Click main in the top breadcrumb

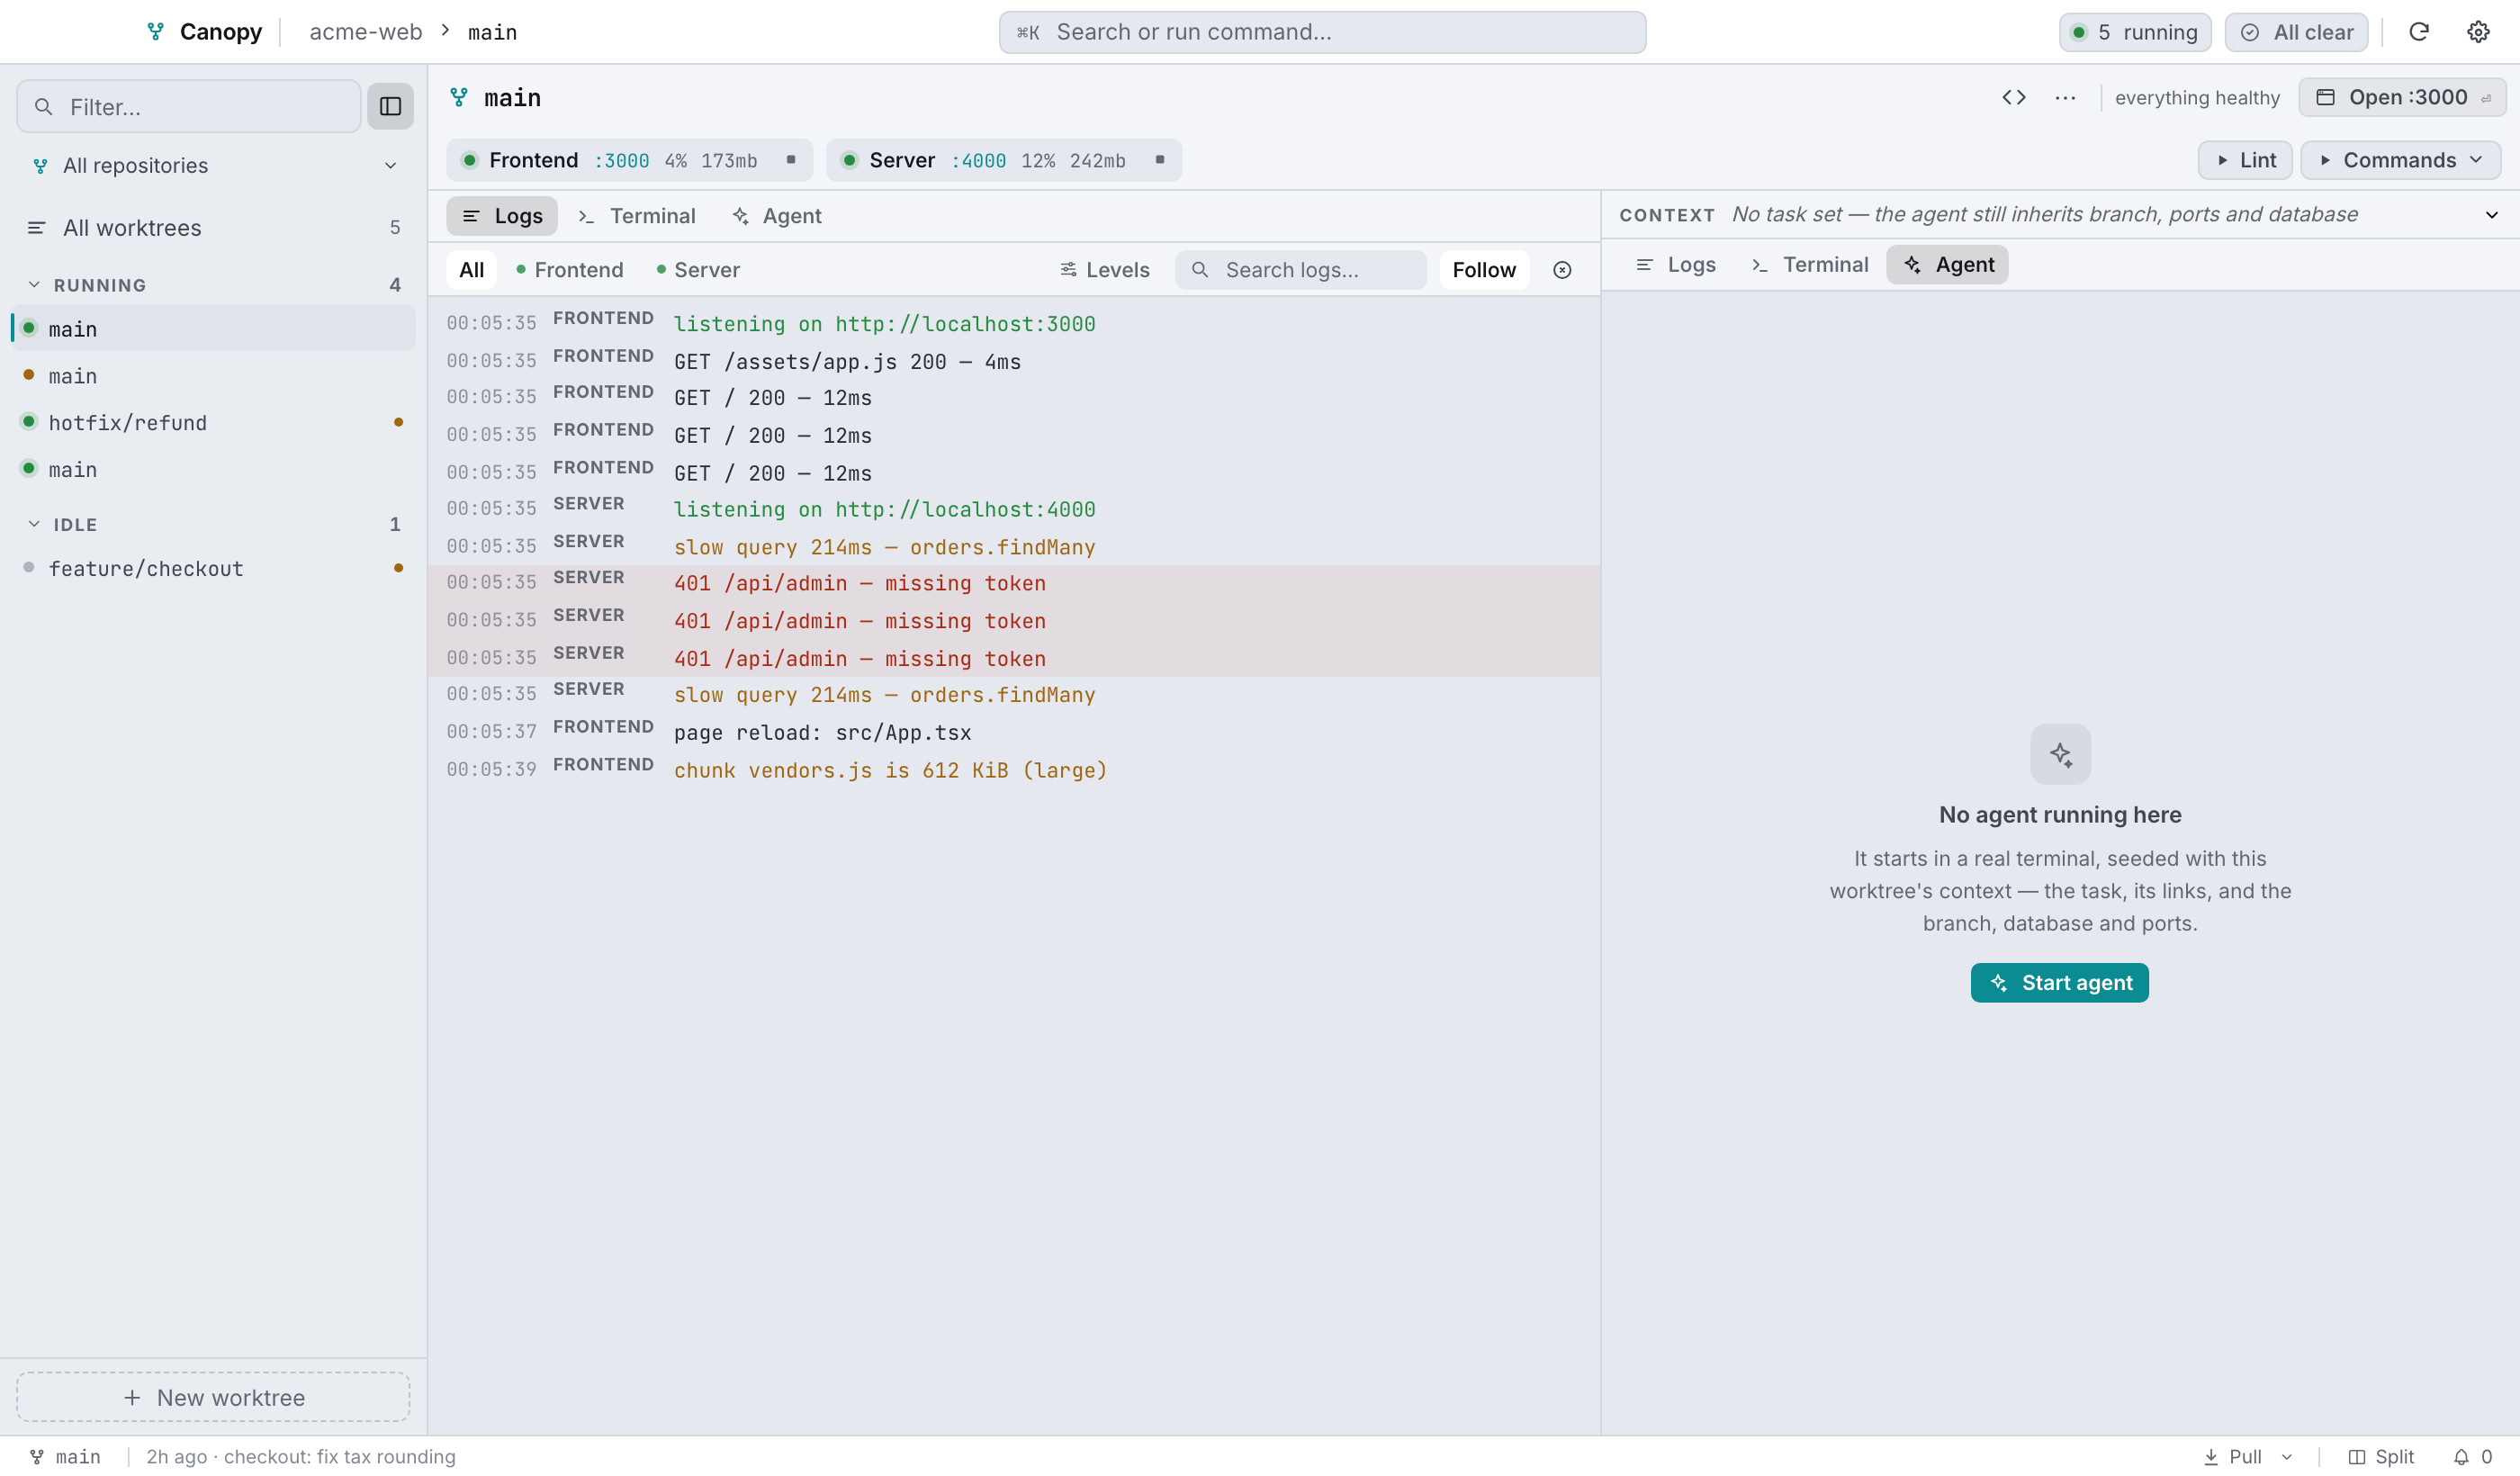click(x=492, y=32)
